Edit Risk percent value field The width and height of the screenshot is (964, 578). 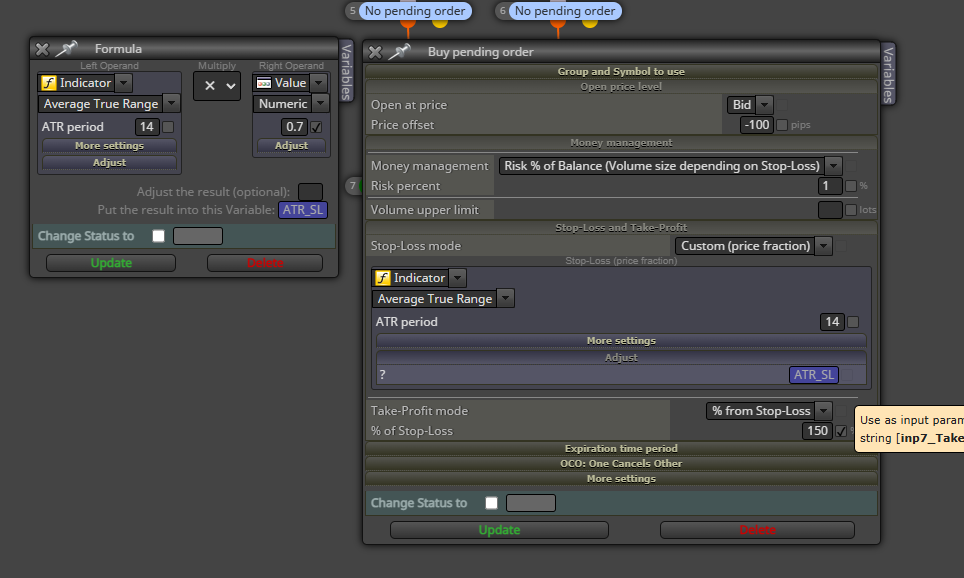click(830, 186)
